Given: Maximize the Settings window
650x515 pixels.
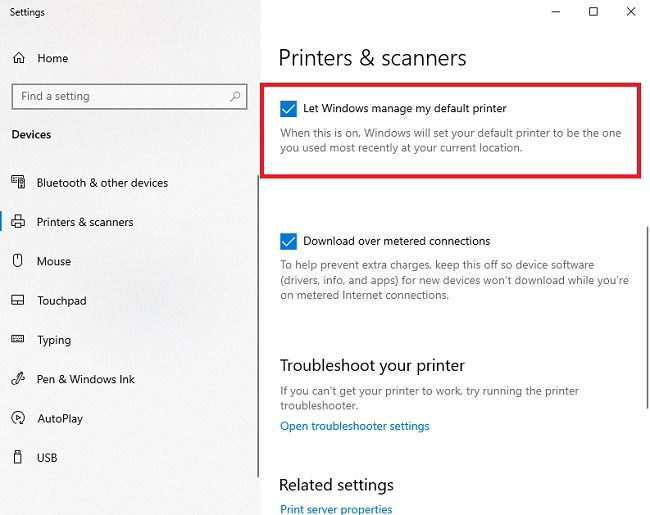Looking at the screenshot, I should click(593, 12).
